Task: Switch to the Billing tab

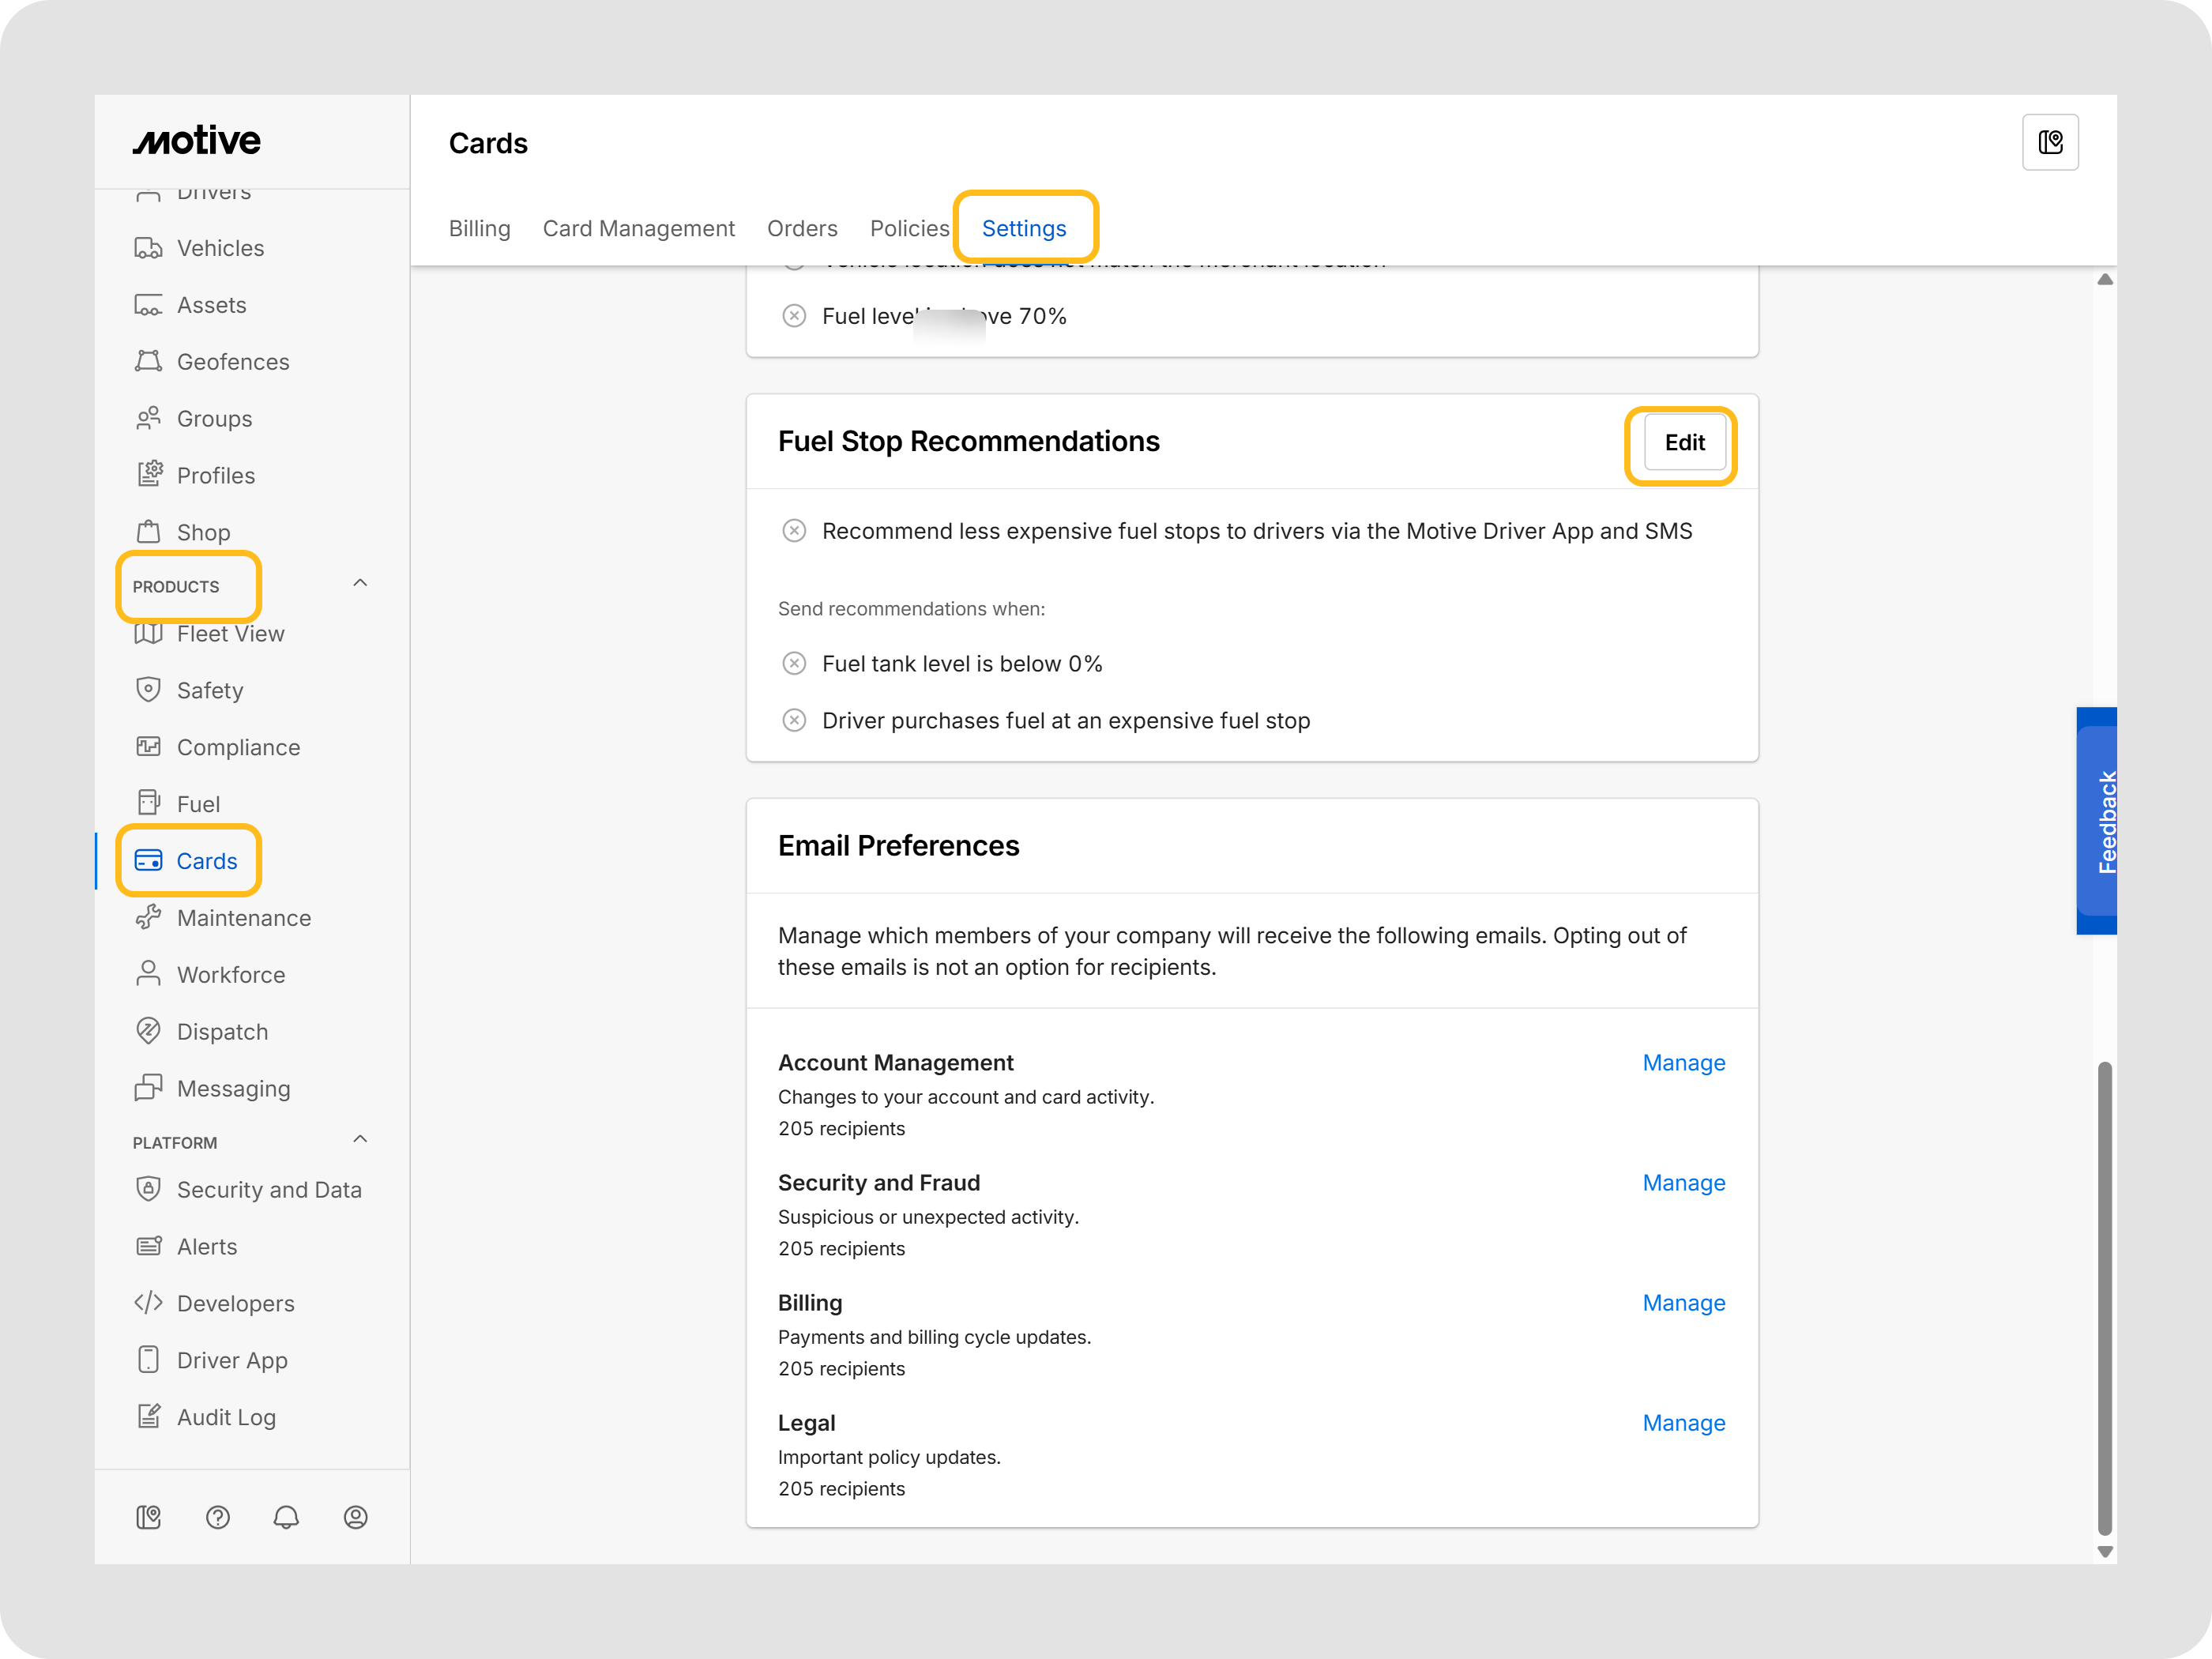Action: coord(479,228)
